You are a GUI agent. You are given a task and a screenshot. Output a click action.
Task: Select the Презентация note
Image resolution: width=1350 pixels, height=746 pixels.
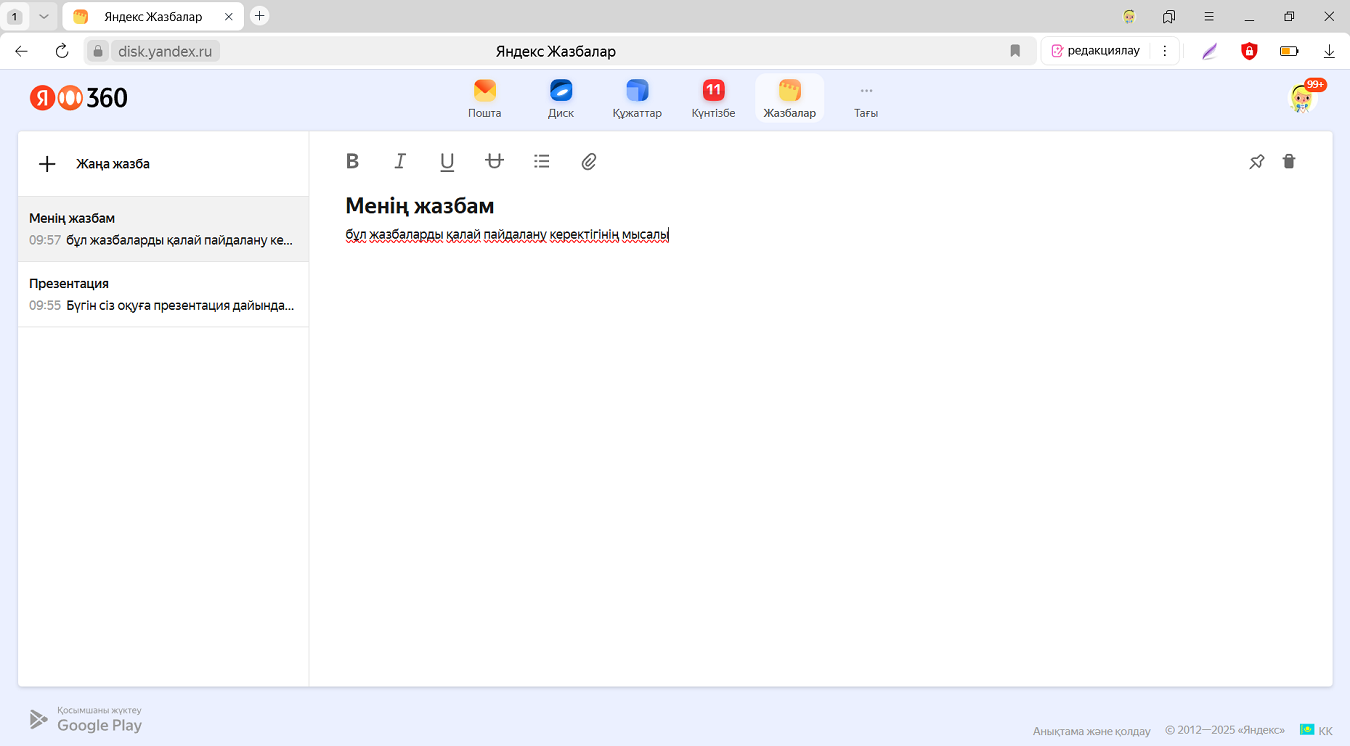163,294
